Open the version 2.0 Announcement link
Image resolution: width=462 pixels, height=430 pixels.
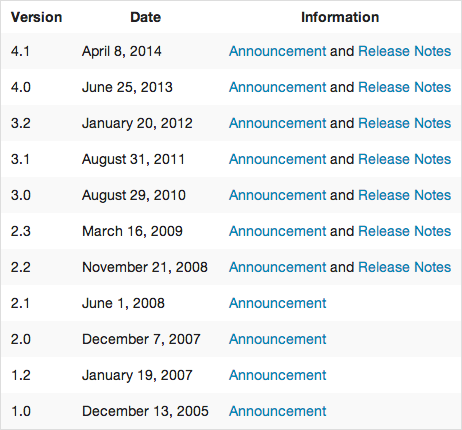[x=277, y=339]
